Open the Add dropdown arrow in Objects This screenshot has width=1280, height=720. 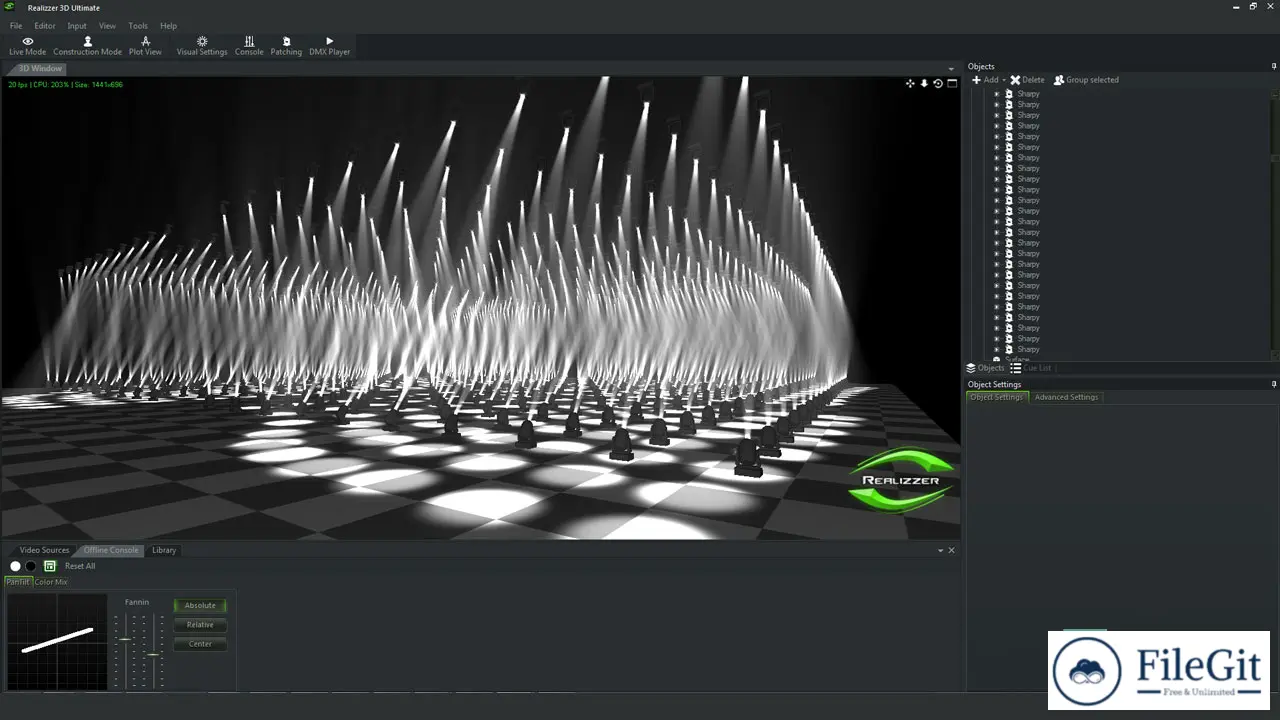(1003, 80)
